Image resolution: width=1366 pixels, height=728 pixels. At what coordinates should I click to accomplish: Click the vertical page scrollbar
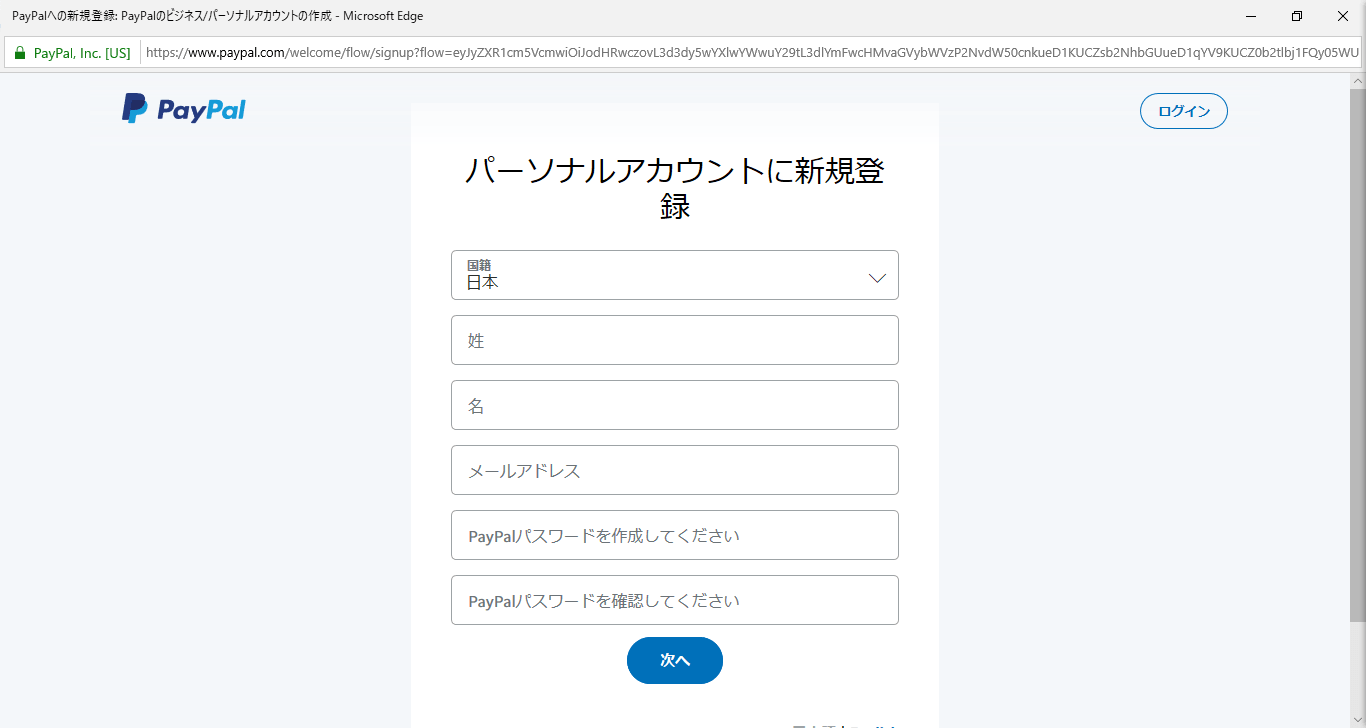pyautogui.click(x=1357, y=355)
